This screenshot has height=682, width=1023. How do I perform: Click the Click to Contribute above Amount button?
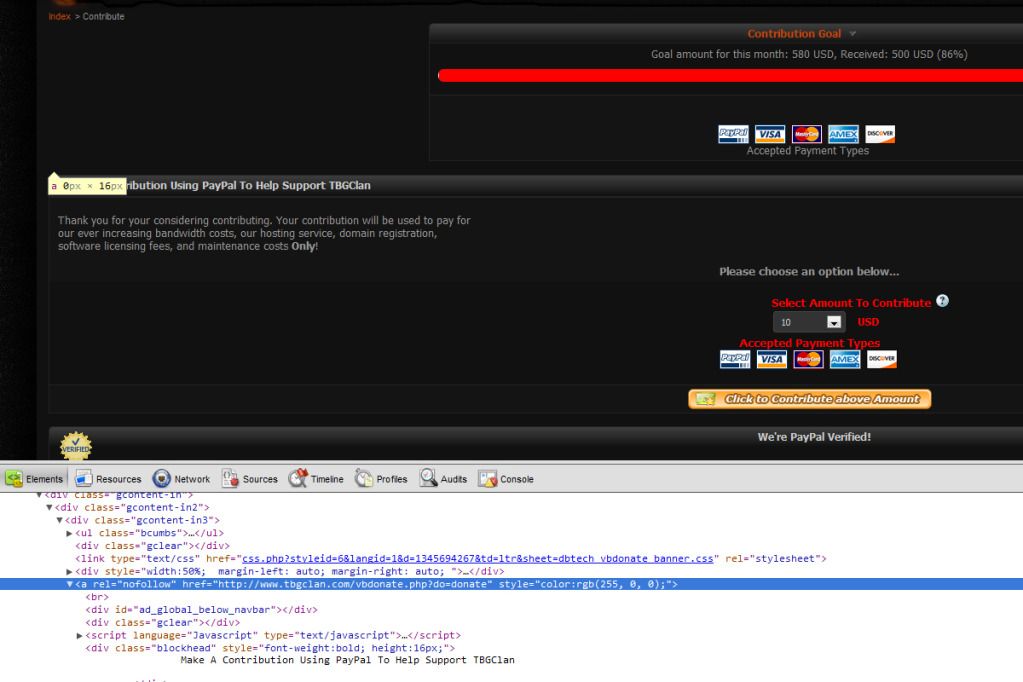point(810,399)
